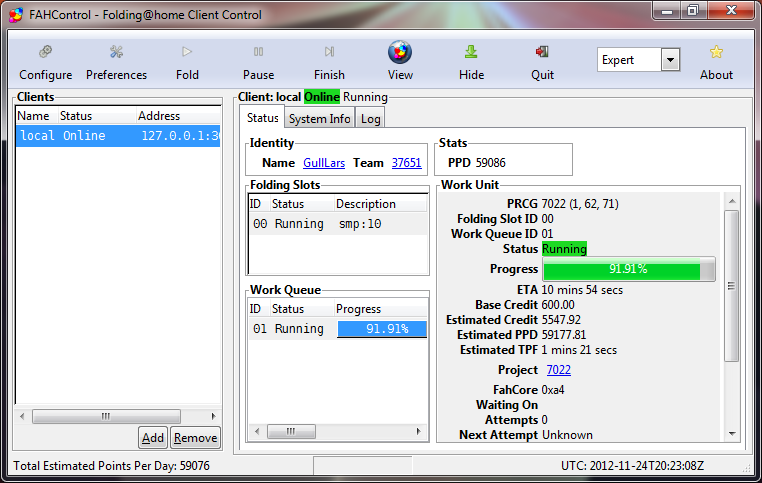Open the Expert mode dropdown

point(670,60)
